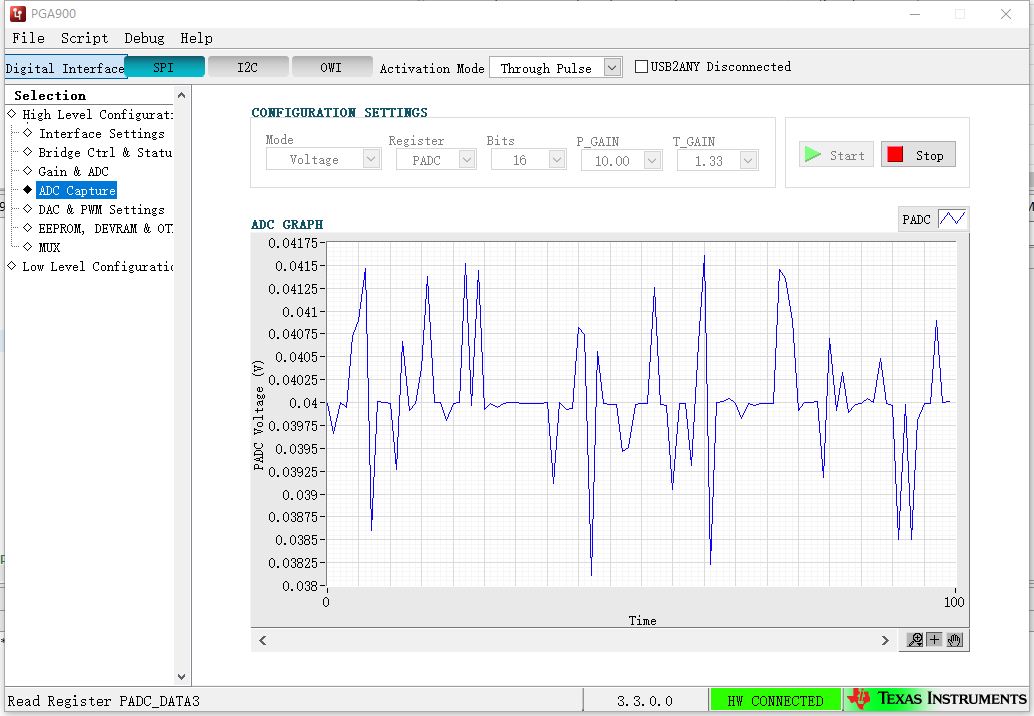
Task: Open the Activation Mode dropdown
Action: click(613, 67)
